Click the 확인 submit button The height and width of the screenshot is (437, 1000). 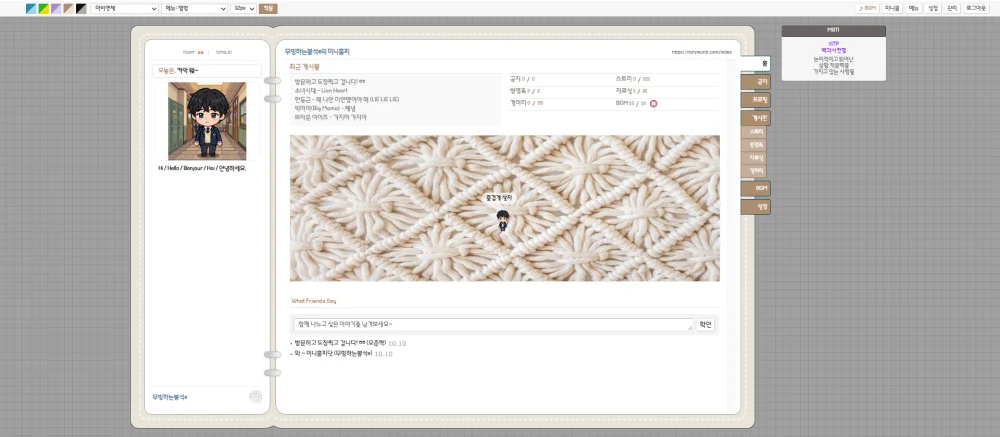(x=705, y=325)
